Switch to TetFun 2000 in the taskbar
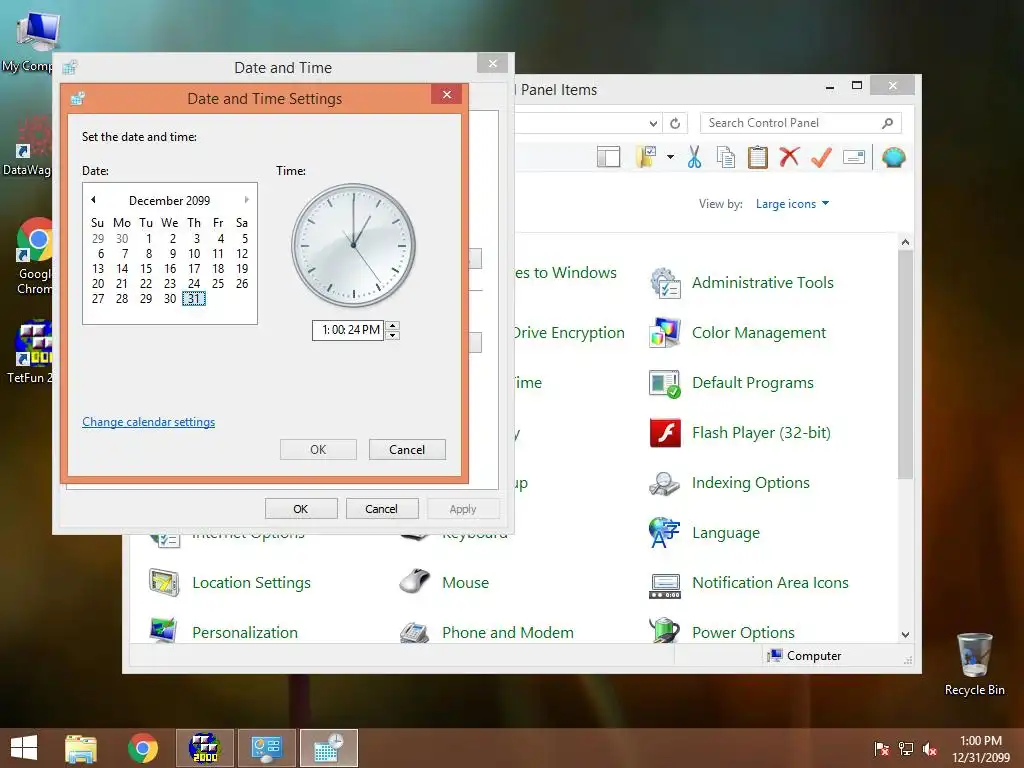This screenshot has height=768, width=1024. (x=204, y=748)
